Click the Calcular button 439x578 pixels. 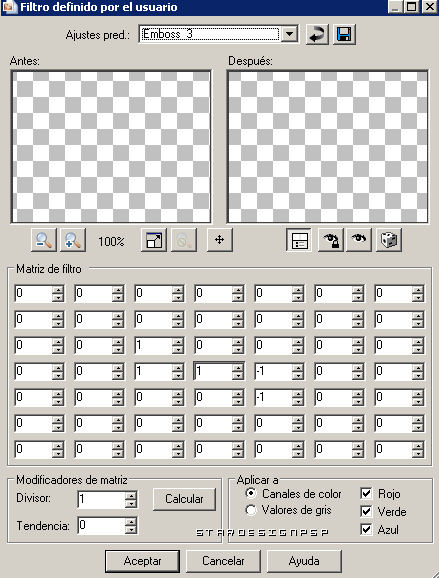(184, 499)
